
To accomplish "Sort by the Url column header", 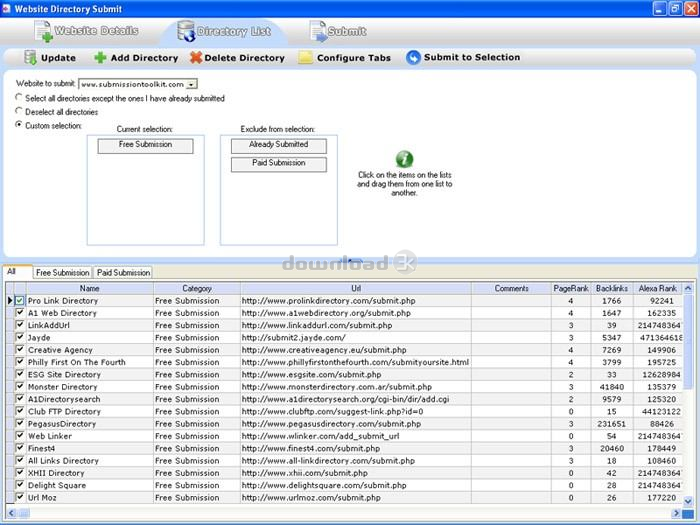I will [356, 288].
